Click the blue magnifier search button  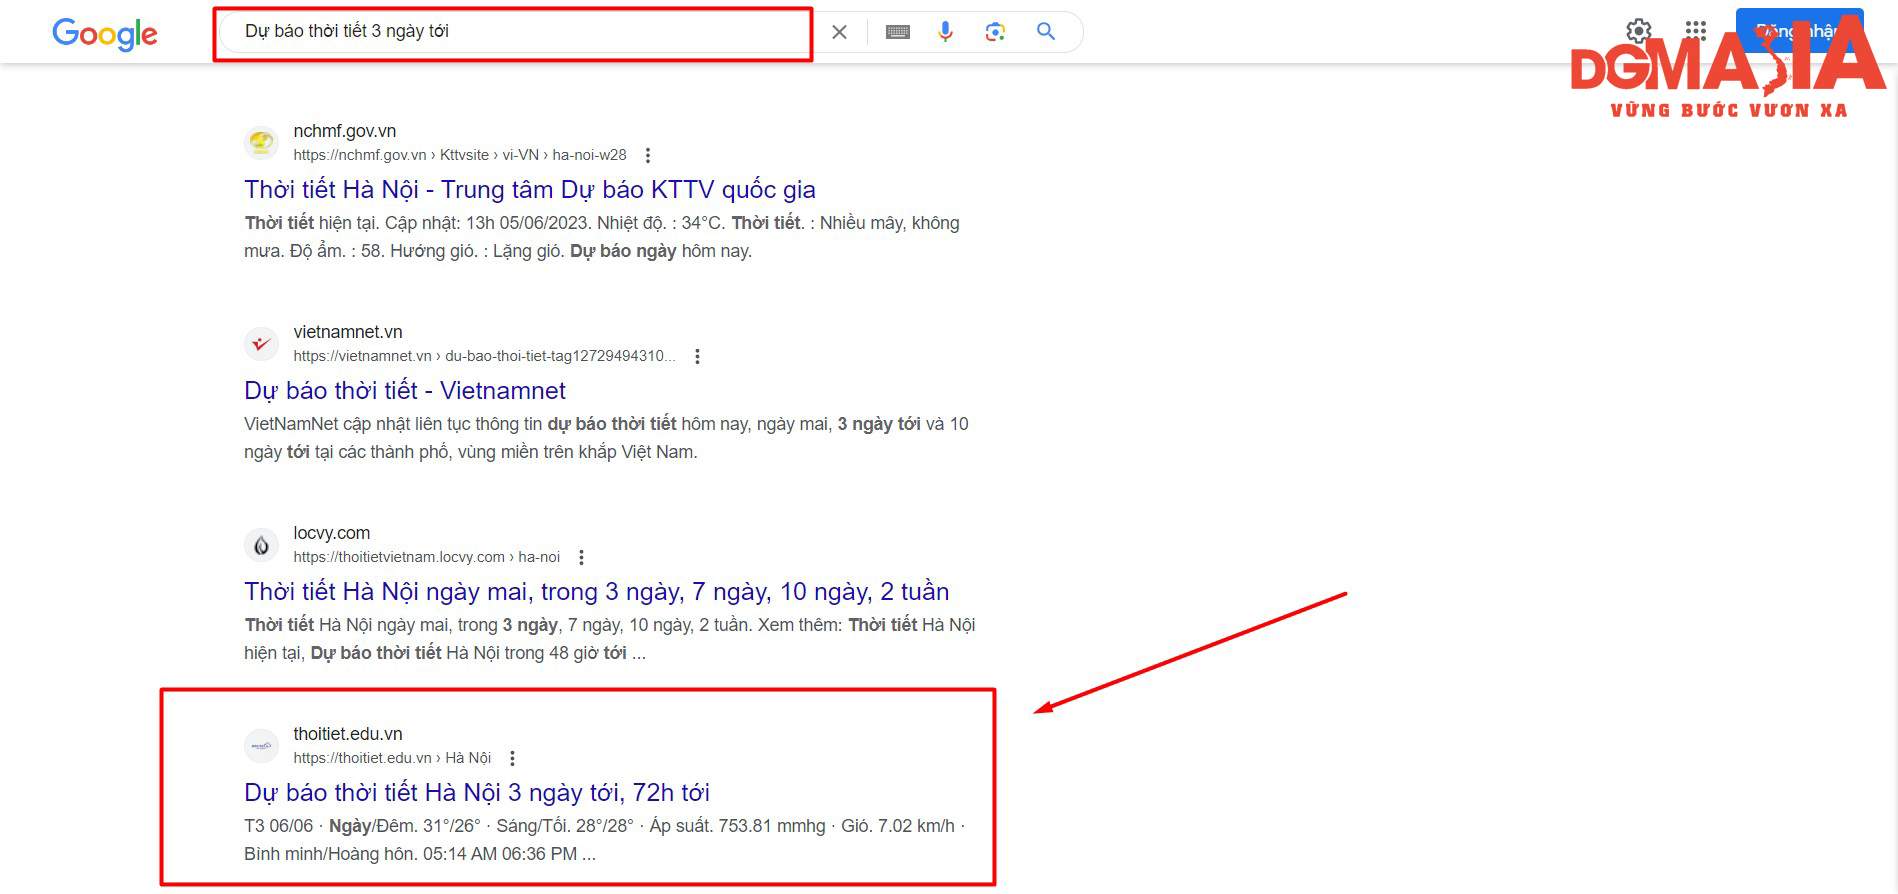(x=1046, y=31)
